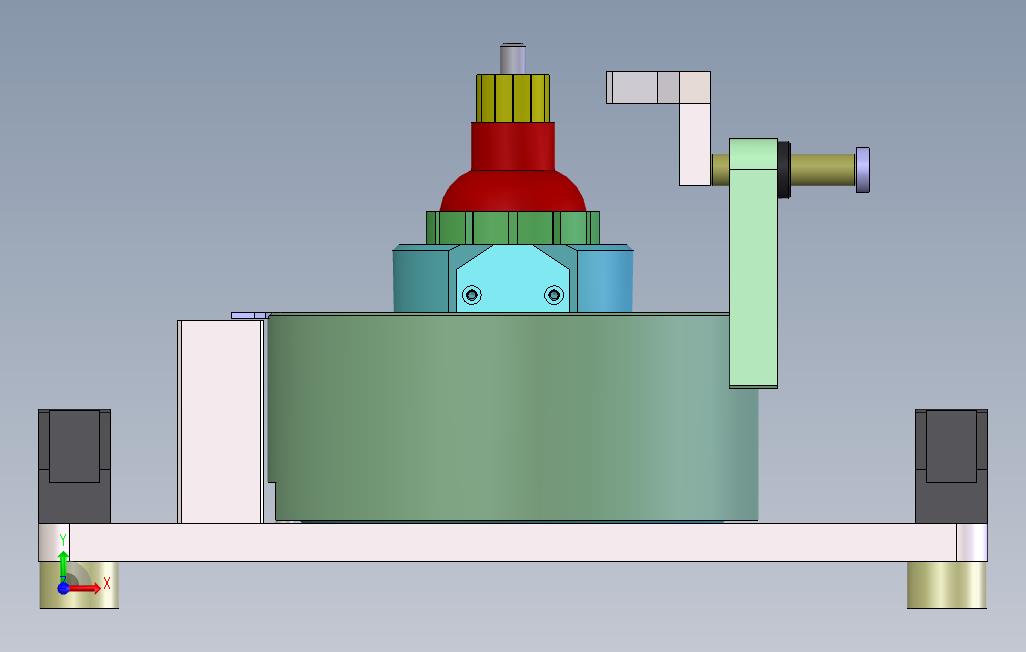Select the left dark gray bracket
Viewport: 1026px width, 652px height.
[75, 466]
